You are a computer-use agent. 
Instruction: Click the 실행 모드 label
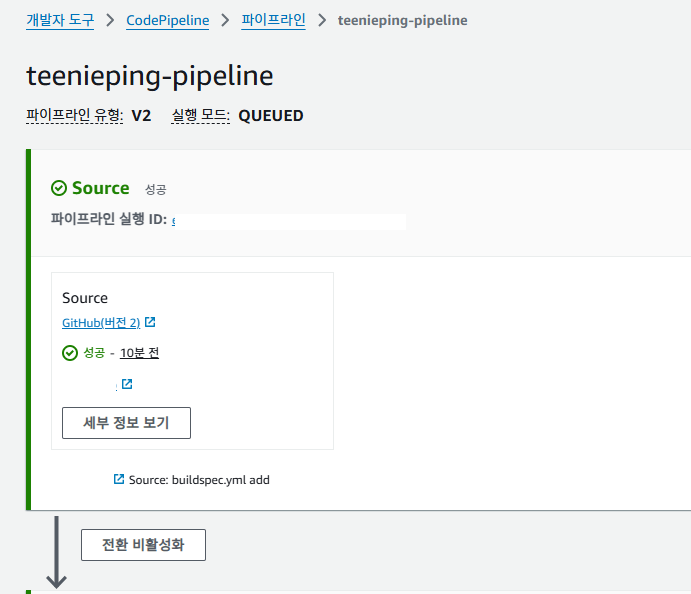[x=201, y=115]
